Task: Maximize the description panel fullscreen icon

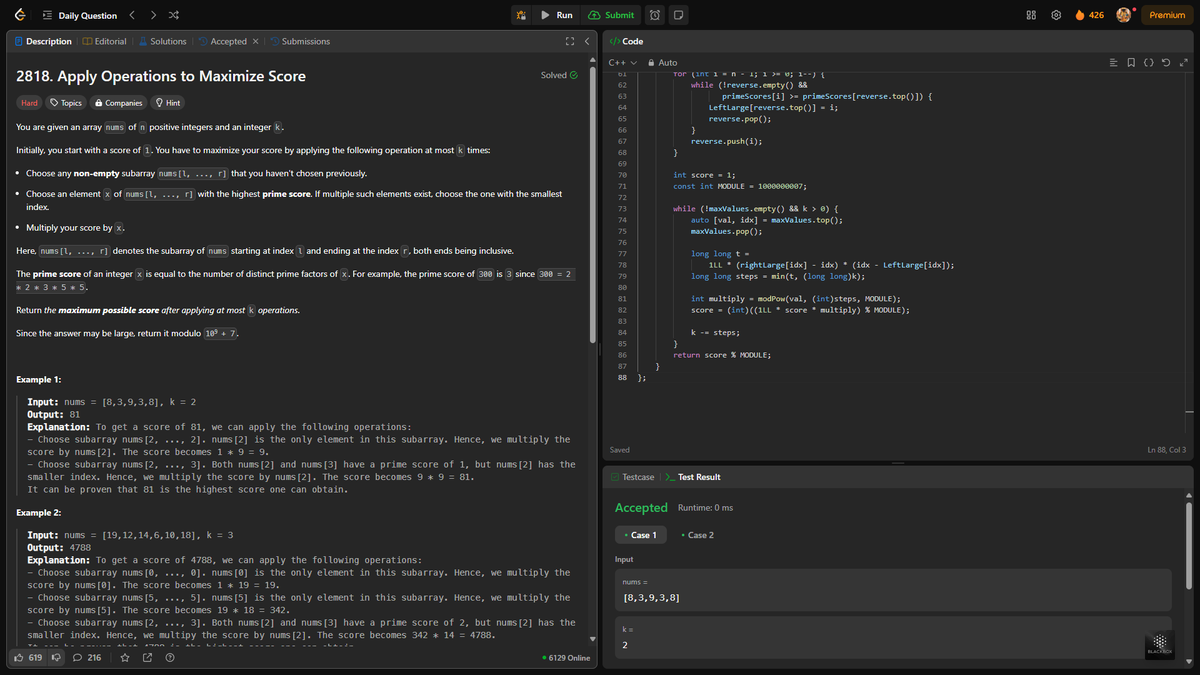Action: click(x=570, y=41)
